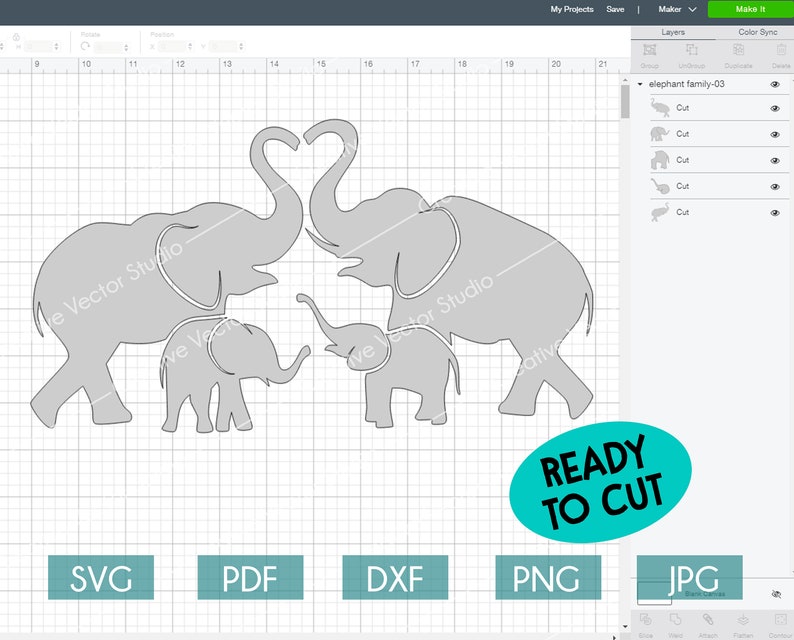Select the third Cut layer elephant thumbnail
Viewport: 794px width, 640px height.
pos(660,160)
